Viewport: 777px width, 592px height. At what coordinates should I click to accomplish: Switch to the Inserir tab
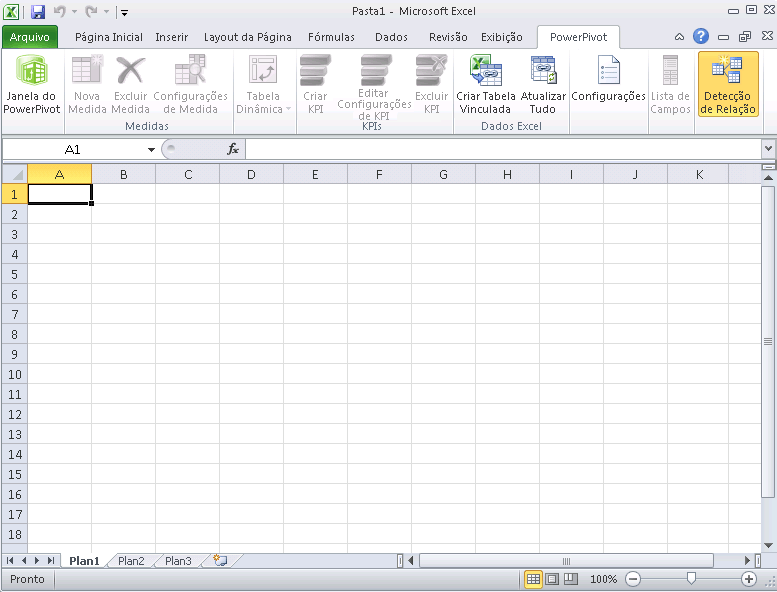pyautogui.click(x=171, y=37)
